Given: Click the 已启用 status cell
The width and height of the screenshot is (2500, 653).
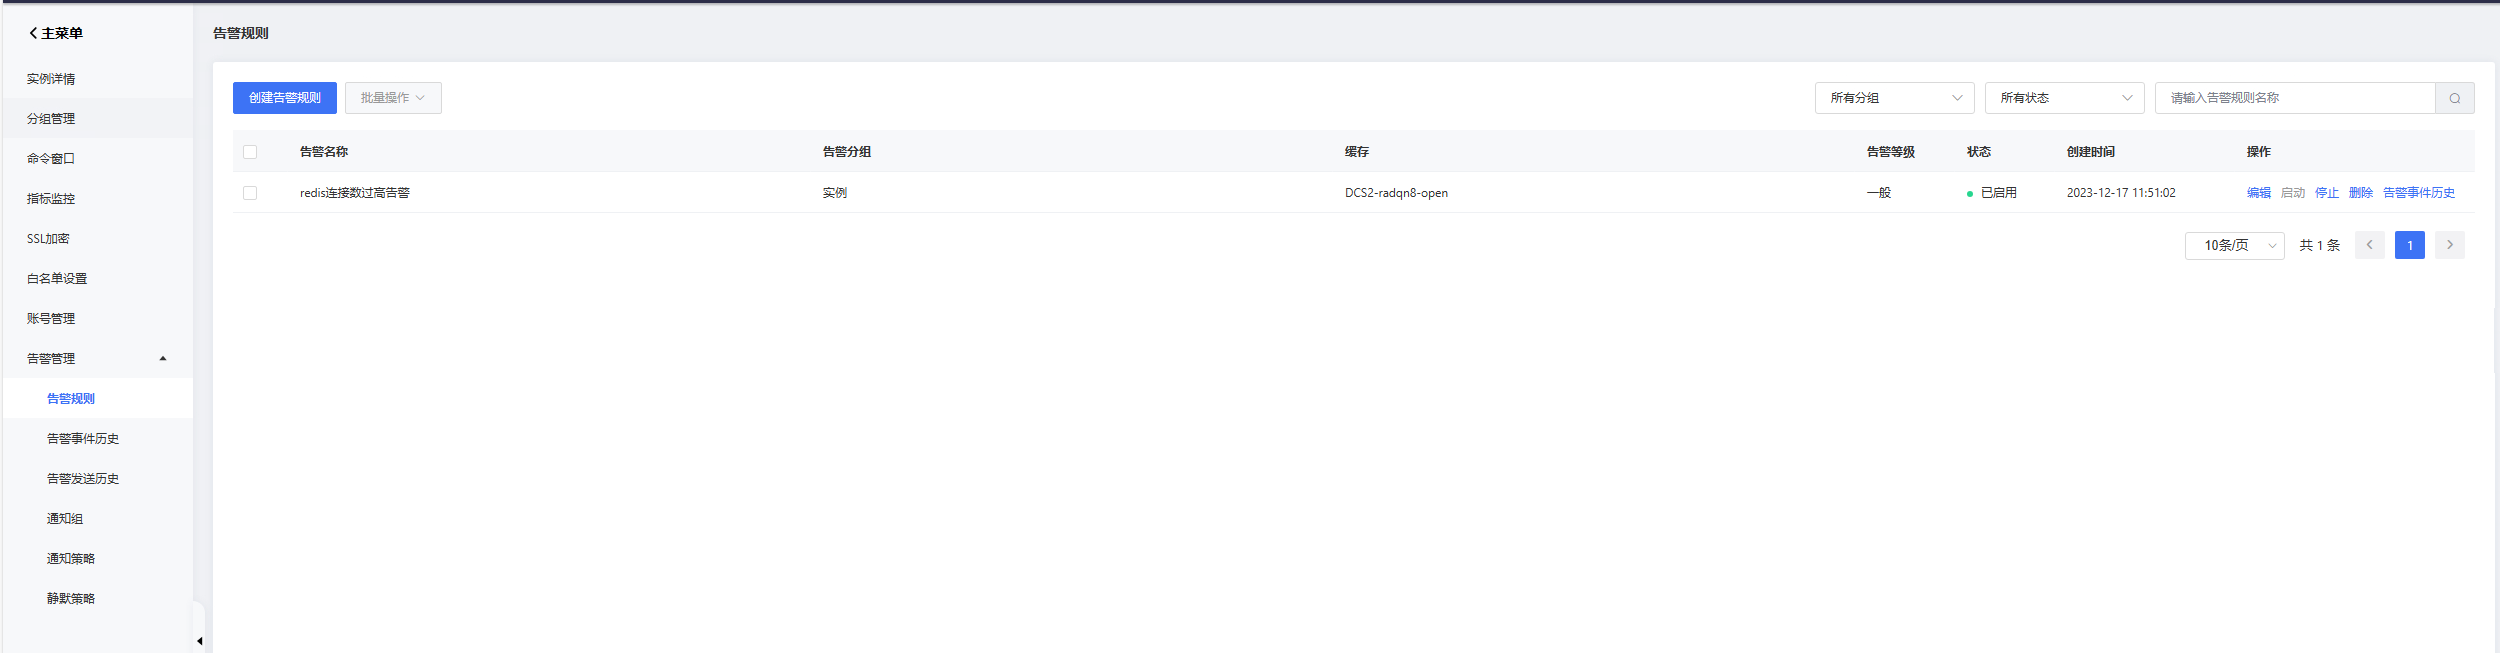Looking at the screenshot, I should pyautogui.click(x=1991, y=193).
